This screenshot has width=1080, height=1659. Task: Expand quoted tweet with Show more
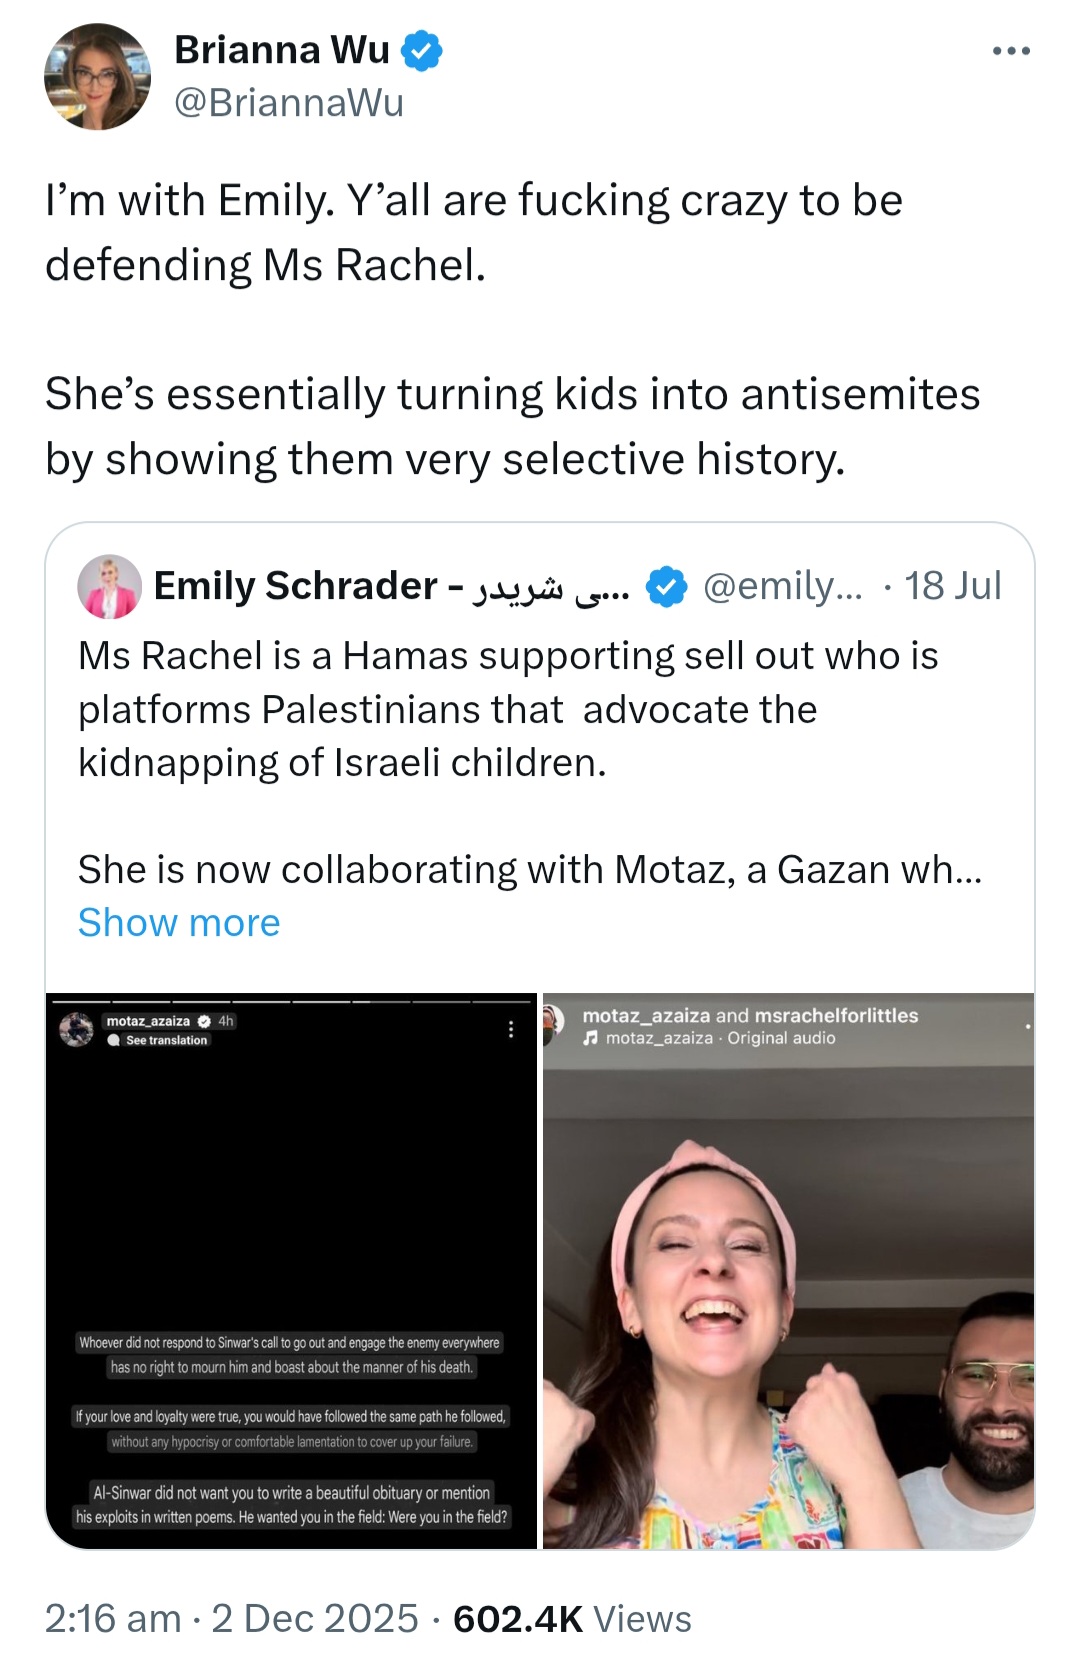coord(179,922)
